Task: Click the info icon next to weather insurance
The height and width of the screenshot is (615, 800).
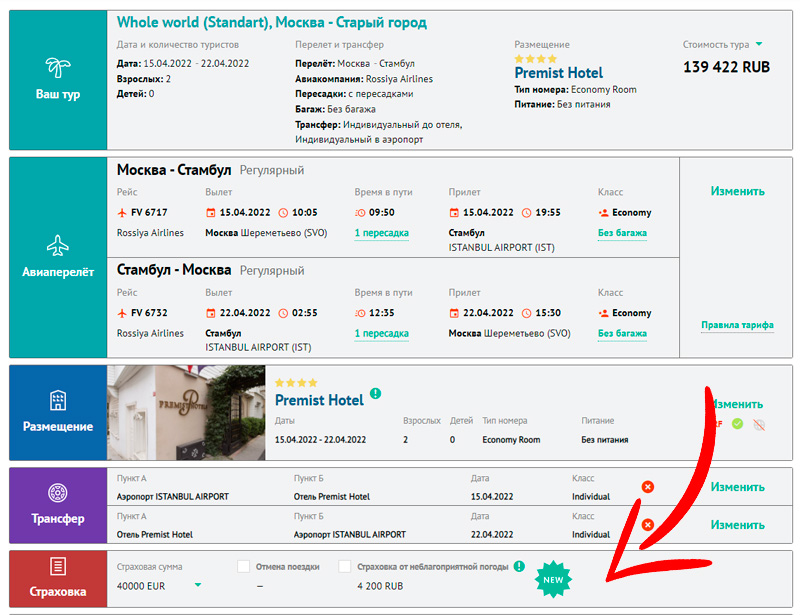Action: tap(519, 566)
